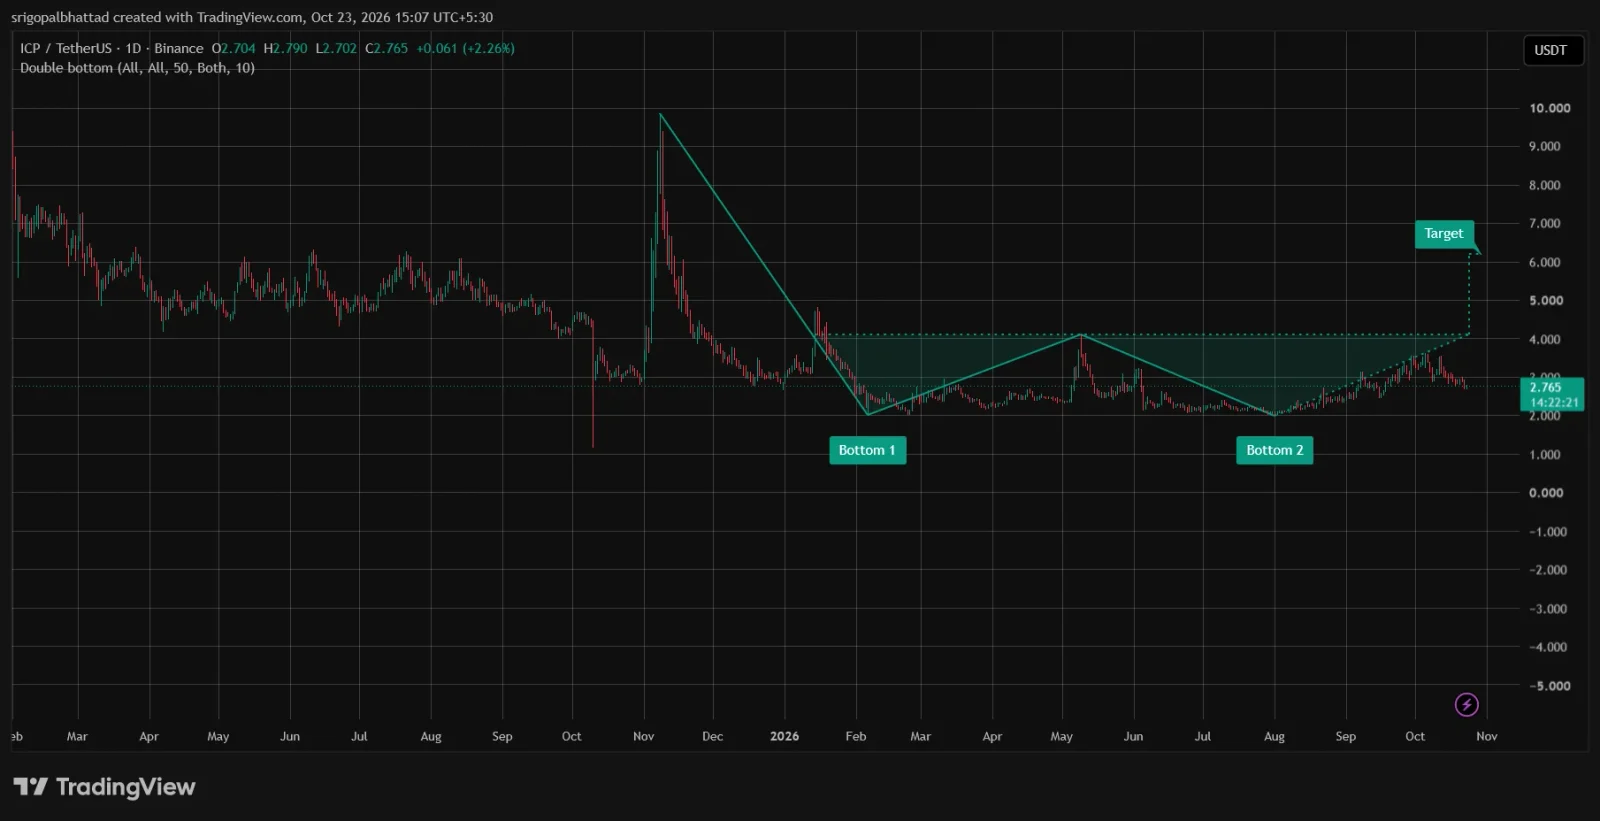Click the change value +0.061 (+2.26%)

coord(466,48)
